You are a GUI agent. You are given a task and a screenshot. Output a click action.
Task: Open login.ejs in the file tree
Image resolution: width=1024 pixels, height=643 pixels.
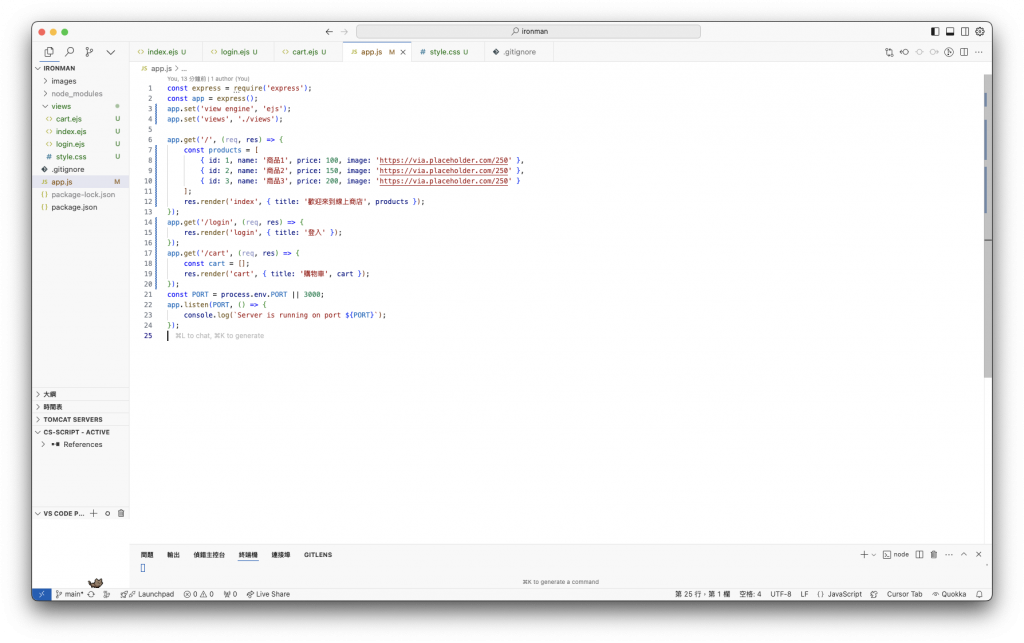click(x=80, y=144)
